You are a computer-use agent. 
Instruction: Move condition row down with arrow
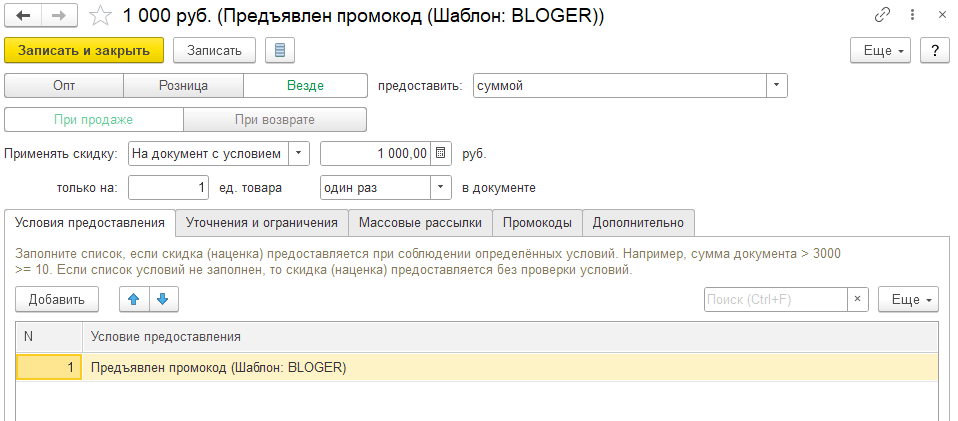coord(163,299)
